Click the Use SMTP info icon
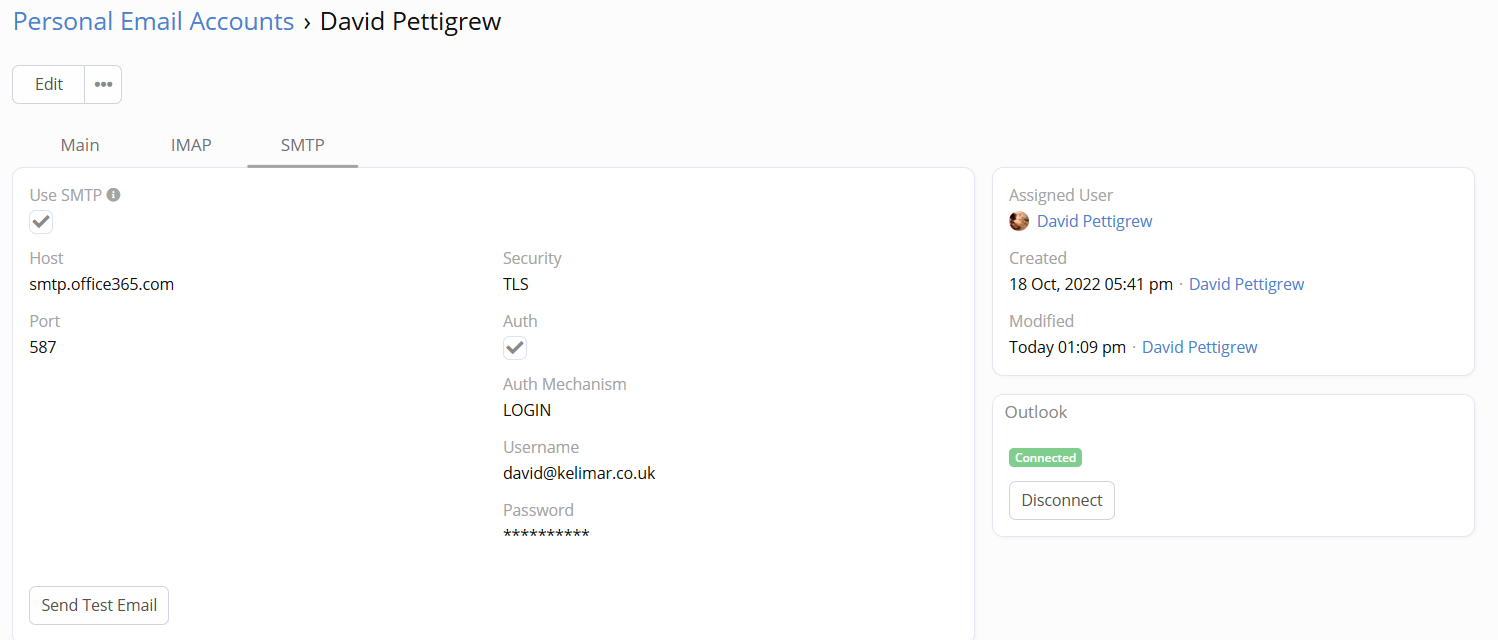1498x640 pixels. (x=114, y=195)
